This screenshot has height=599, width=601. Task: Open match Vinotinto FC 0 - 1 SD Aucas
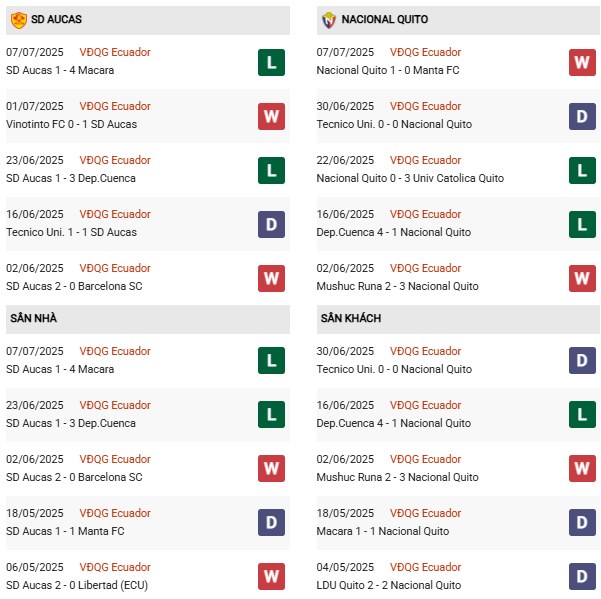coord(71,124)
